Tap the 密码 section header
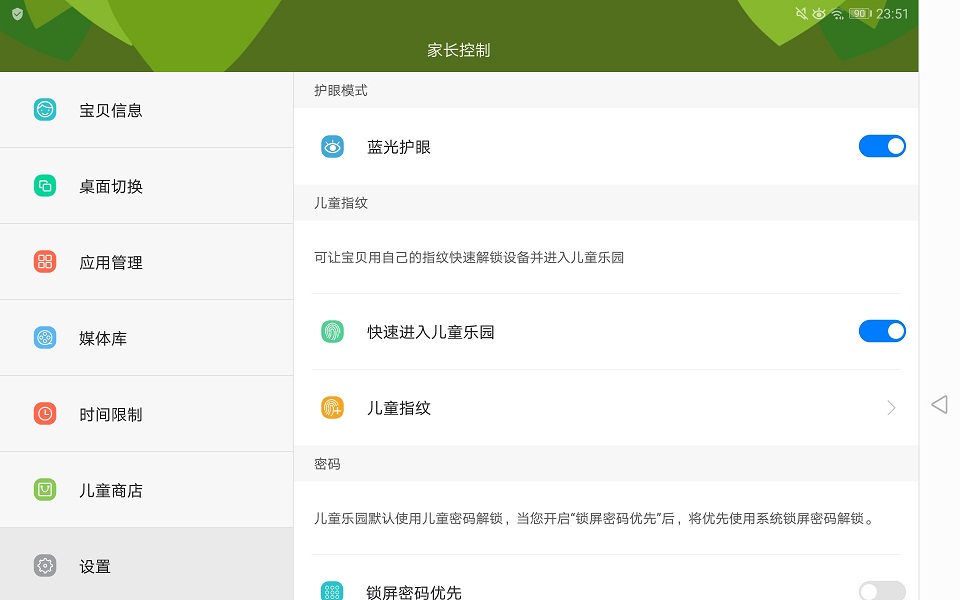The image size is (960, 600). tap(327, 464)
